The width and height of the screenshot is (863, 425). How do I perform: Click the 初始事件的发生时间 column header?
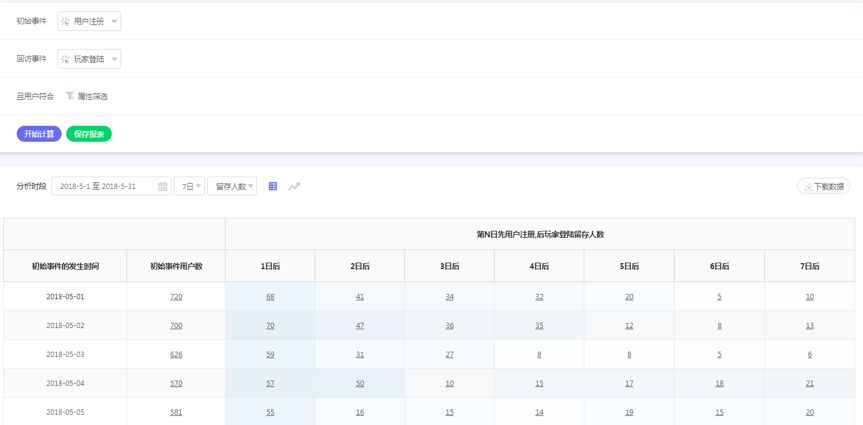pyautogui.click(x=65, y=266)
